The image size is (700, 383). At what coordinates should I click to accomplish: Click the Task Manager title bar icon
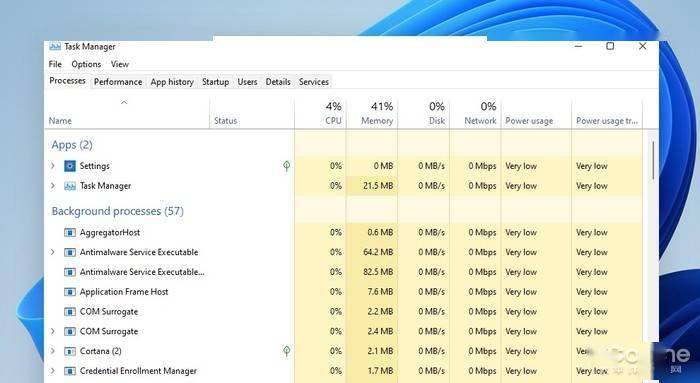[55, 46]
